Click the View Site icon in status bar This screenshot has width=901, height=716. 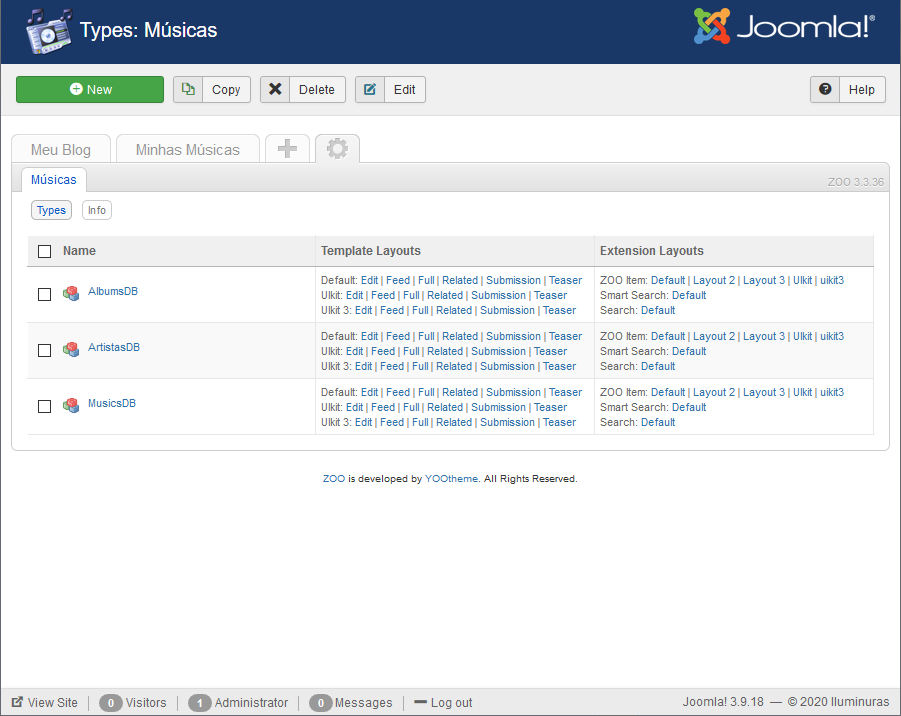tap(17, 702)
